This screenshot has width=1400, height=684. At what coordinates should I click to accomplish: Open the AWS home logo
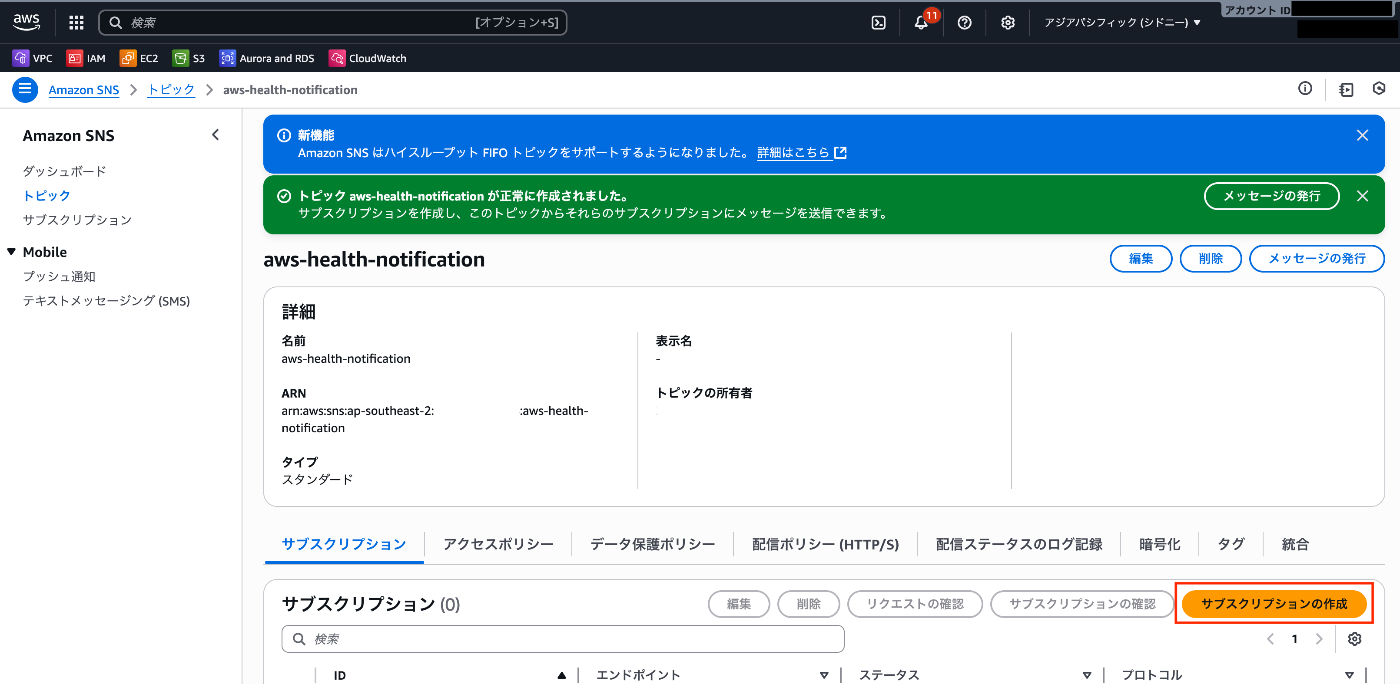click(x=26, y=22)
